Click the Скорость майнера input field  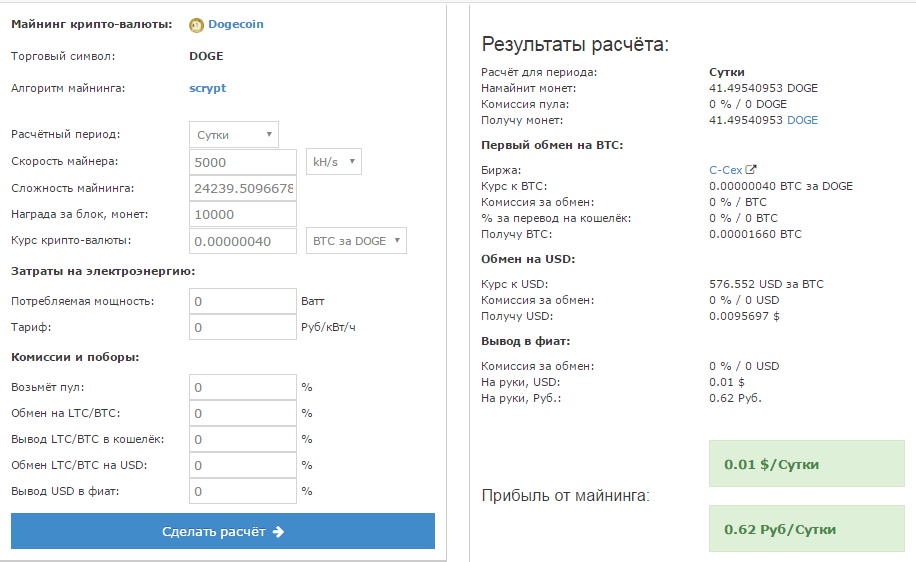tap(242, 162)
